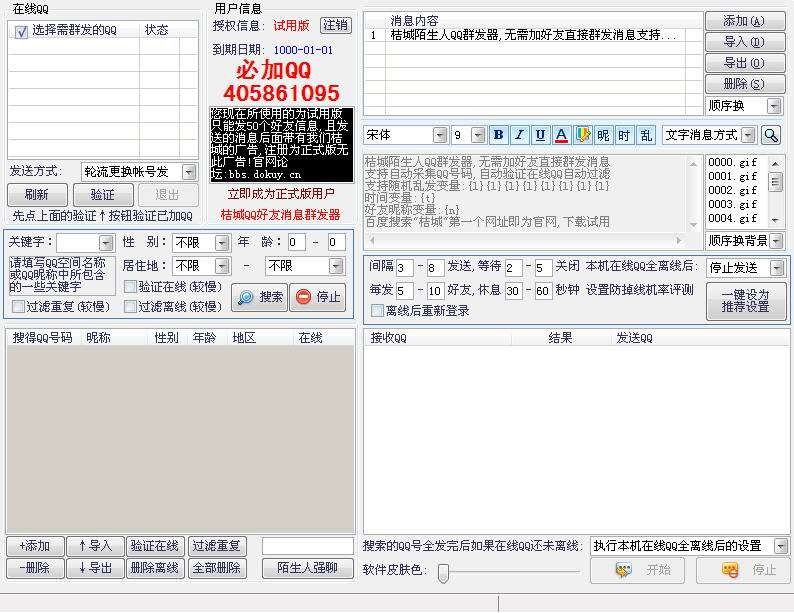794x613 pixels.
Task: Select 0002.gif in the image list
Action: coord(732,191)
